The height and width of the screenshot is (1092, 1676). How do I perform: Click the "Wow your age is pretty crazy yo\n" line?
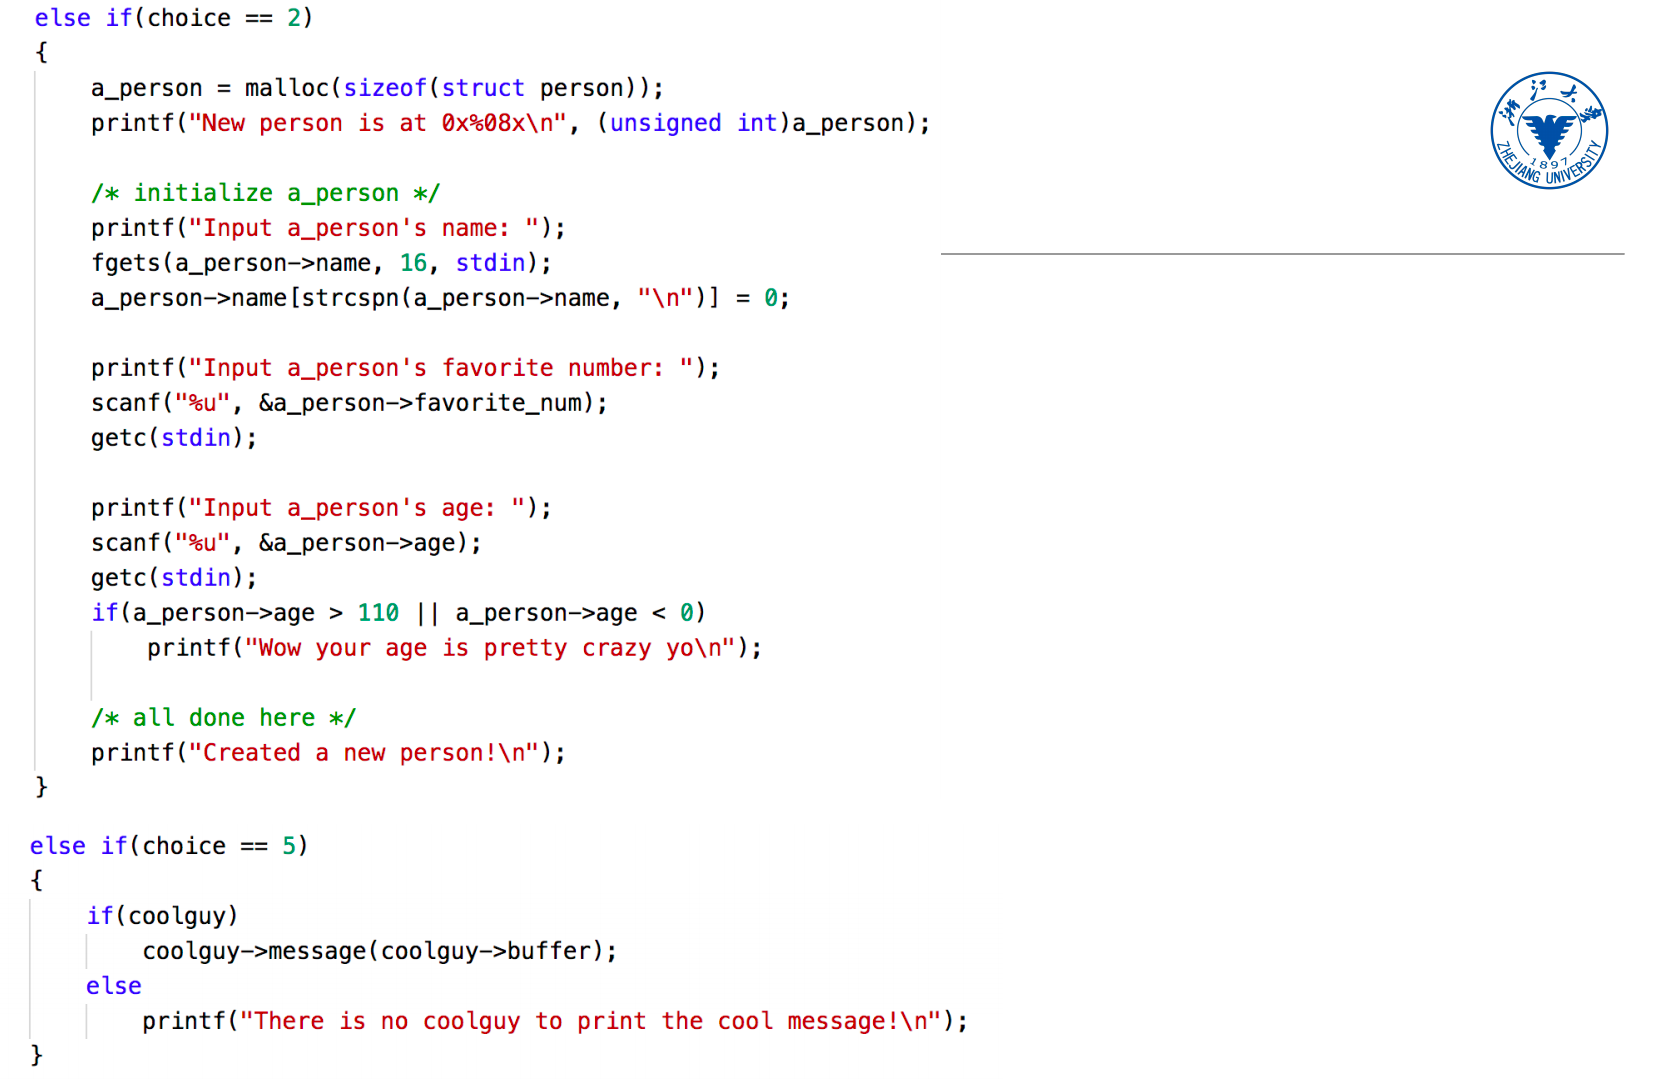click(454, 648)
